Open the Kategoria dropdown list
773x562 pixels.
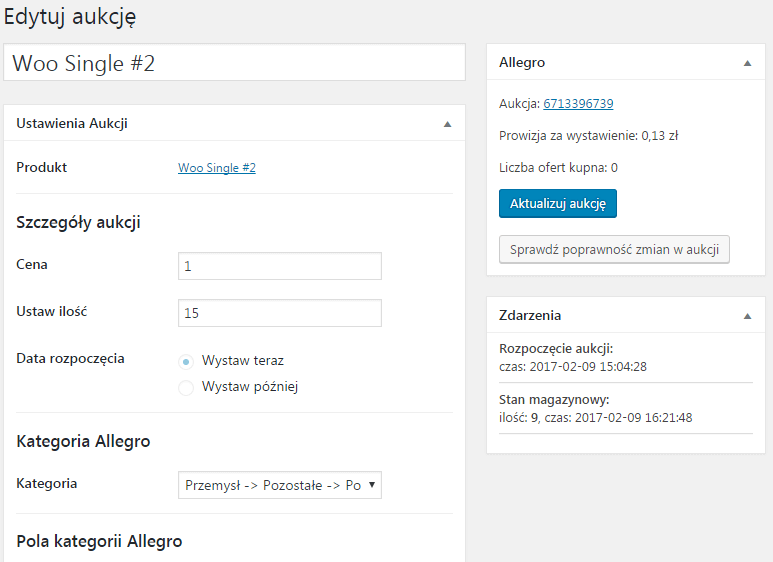click(x=280, y=485)
